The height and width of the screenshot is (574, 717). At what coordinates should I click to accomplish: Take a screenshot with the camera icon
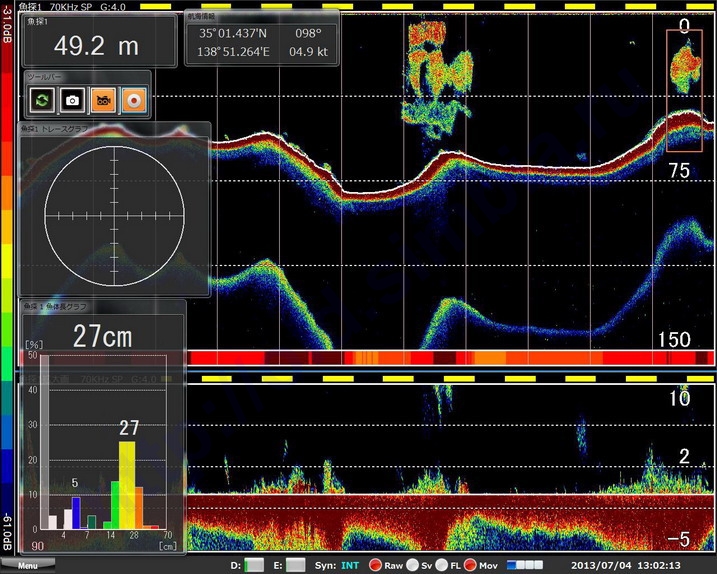coord(72,99)
